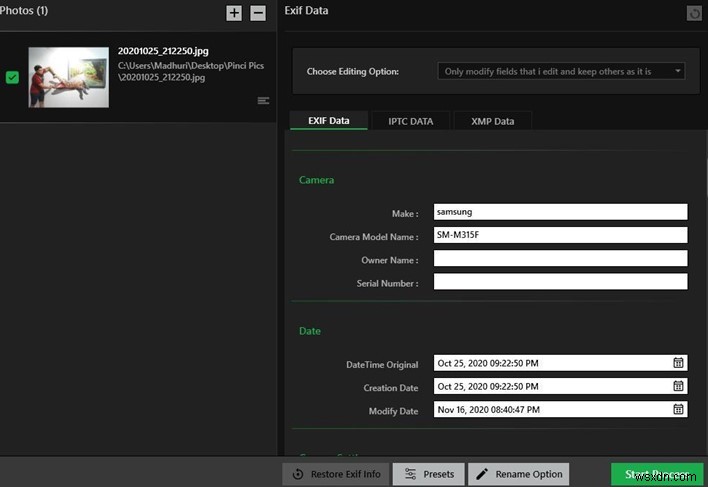Click the Make input field

[x=560, y=212]
